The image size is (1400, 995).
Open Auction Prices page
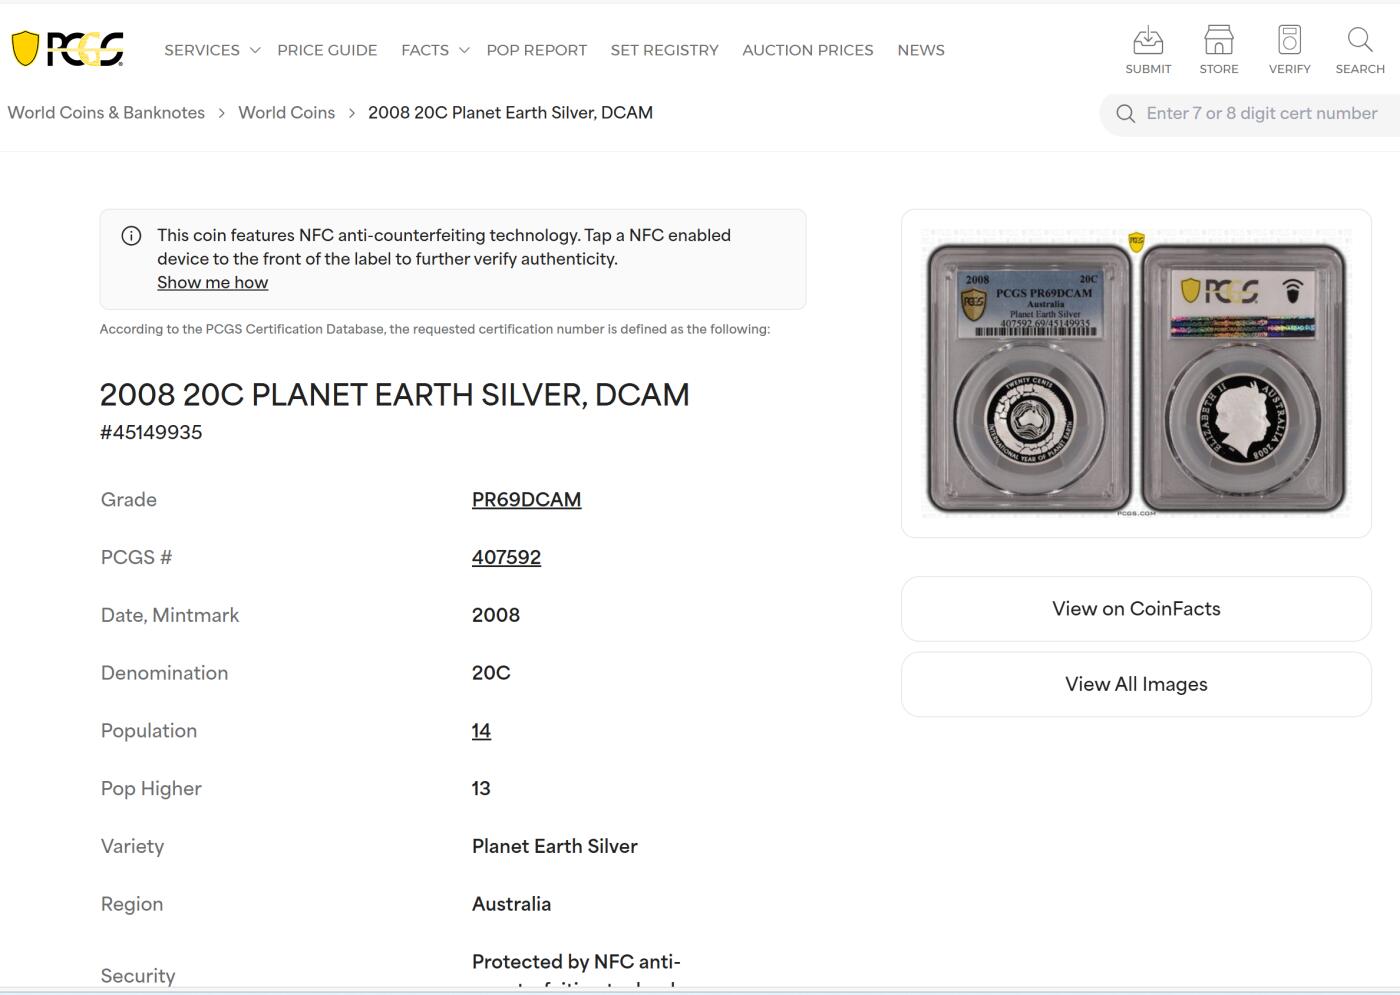(x=807, y=50)
